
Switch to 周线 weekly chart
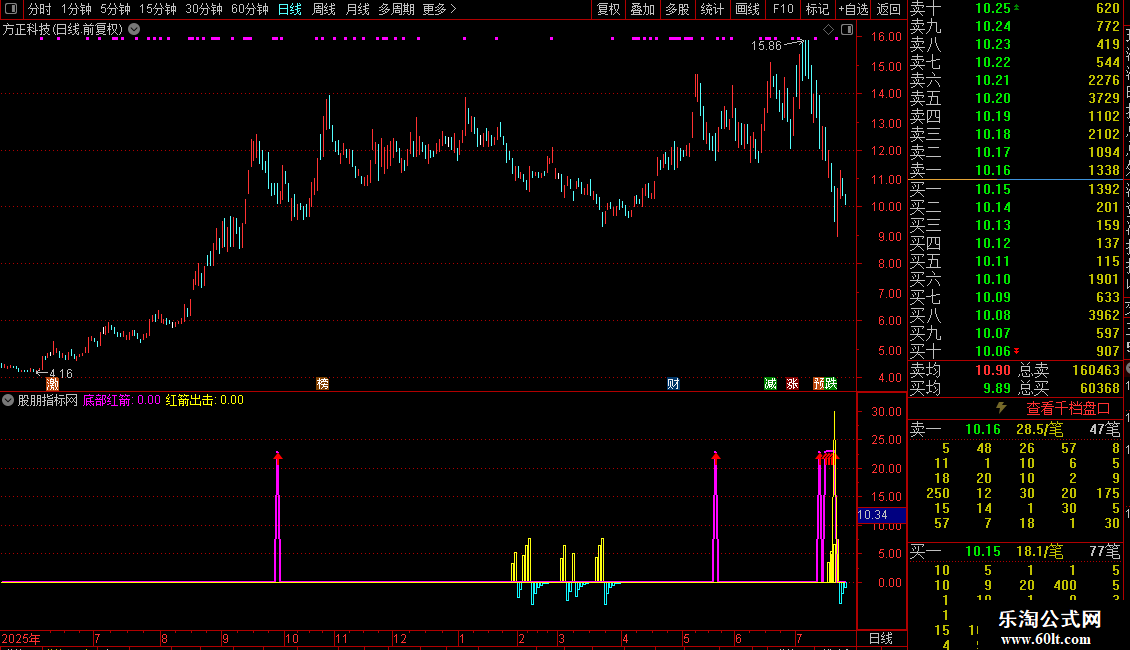point(324,9)
